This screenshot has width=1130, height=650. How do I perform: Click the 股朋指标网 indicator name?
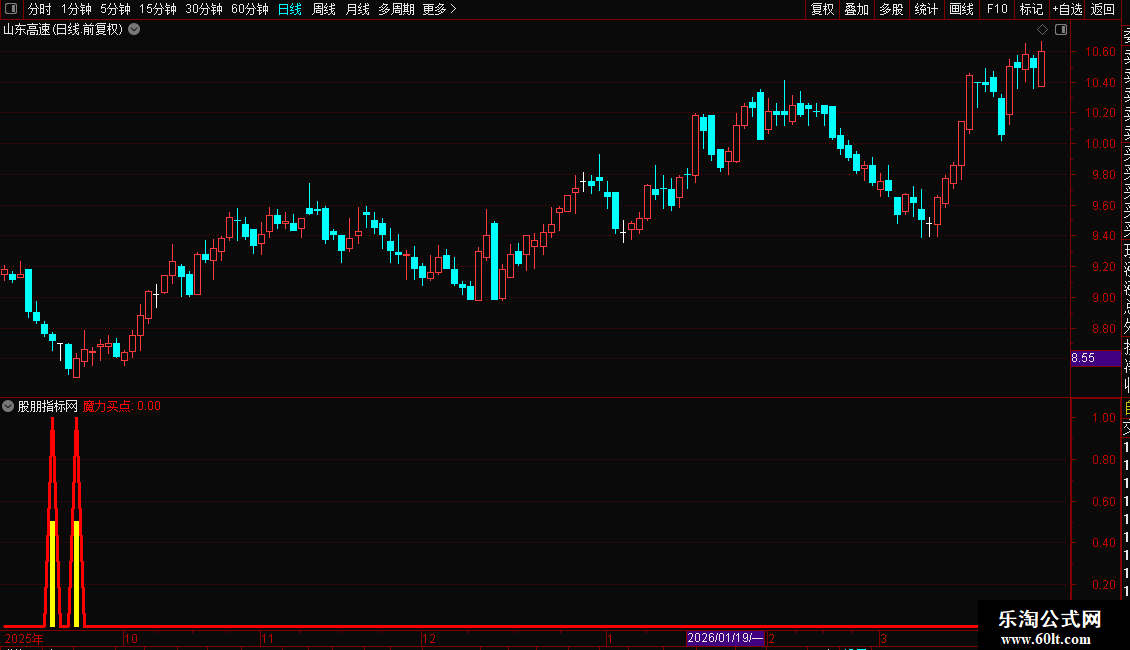point(48,406)
